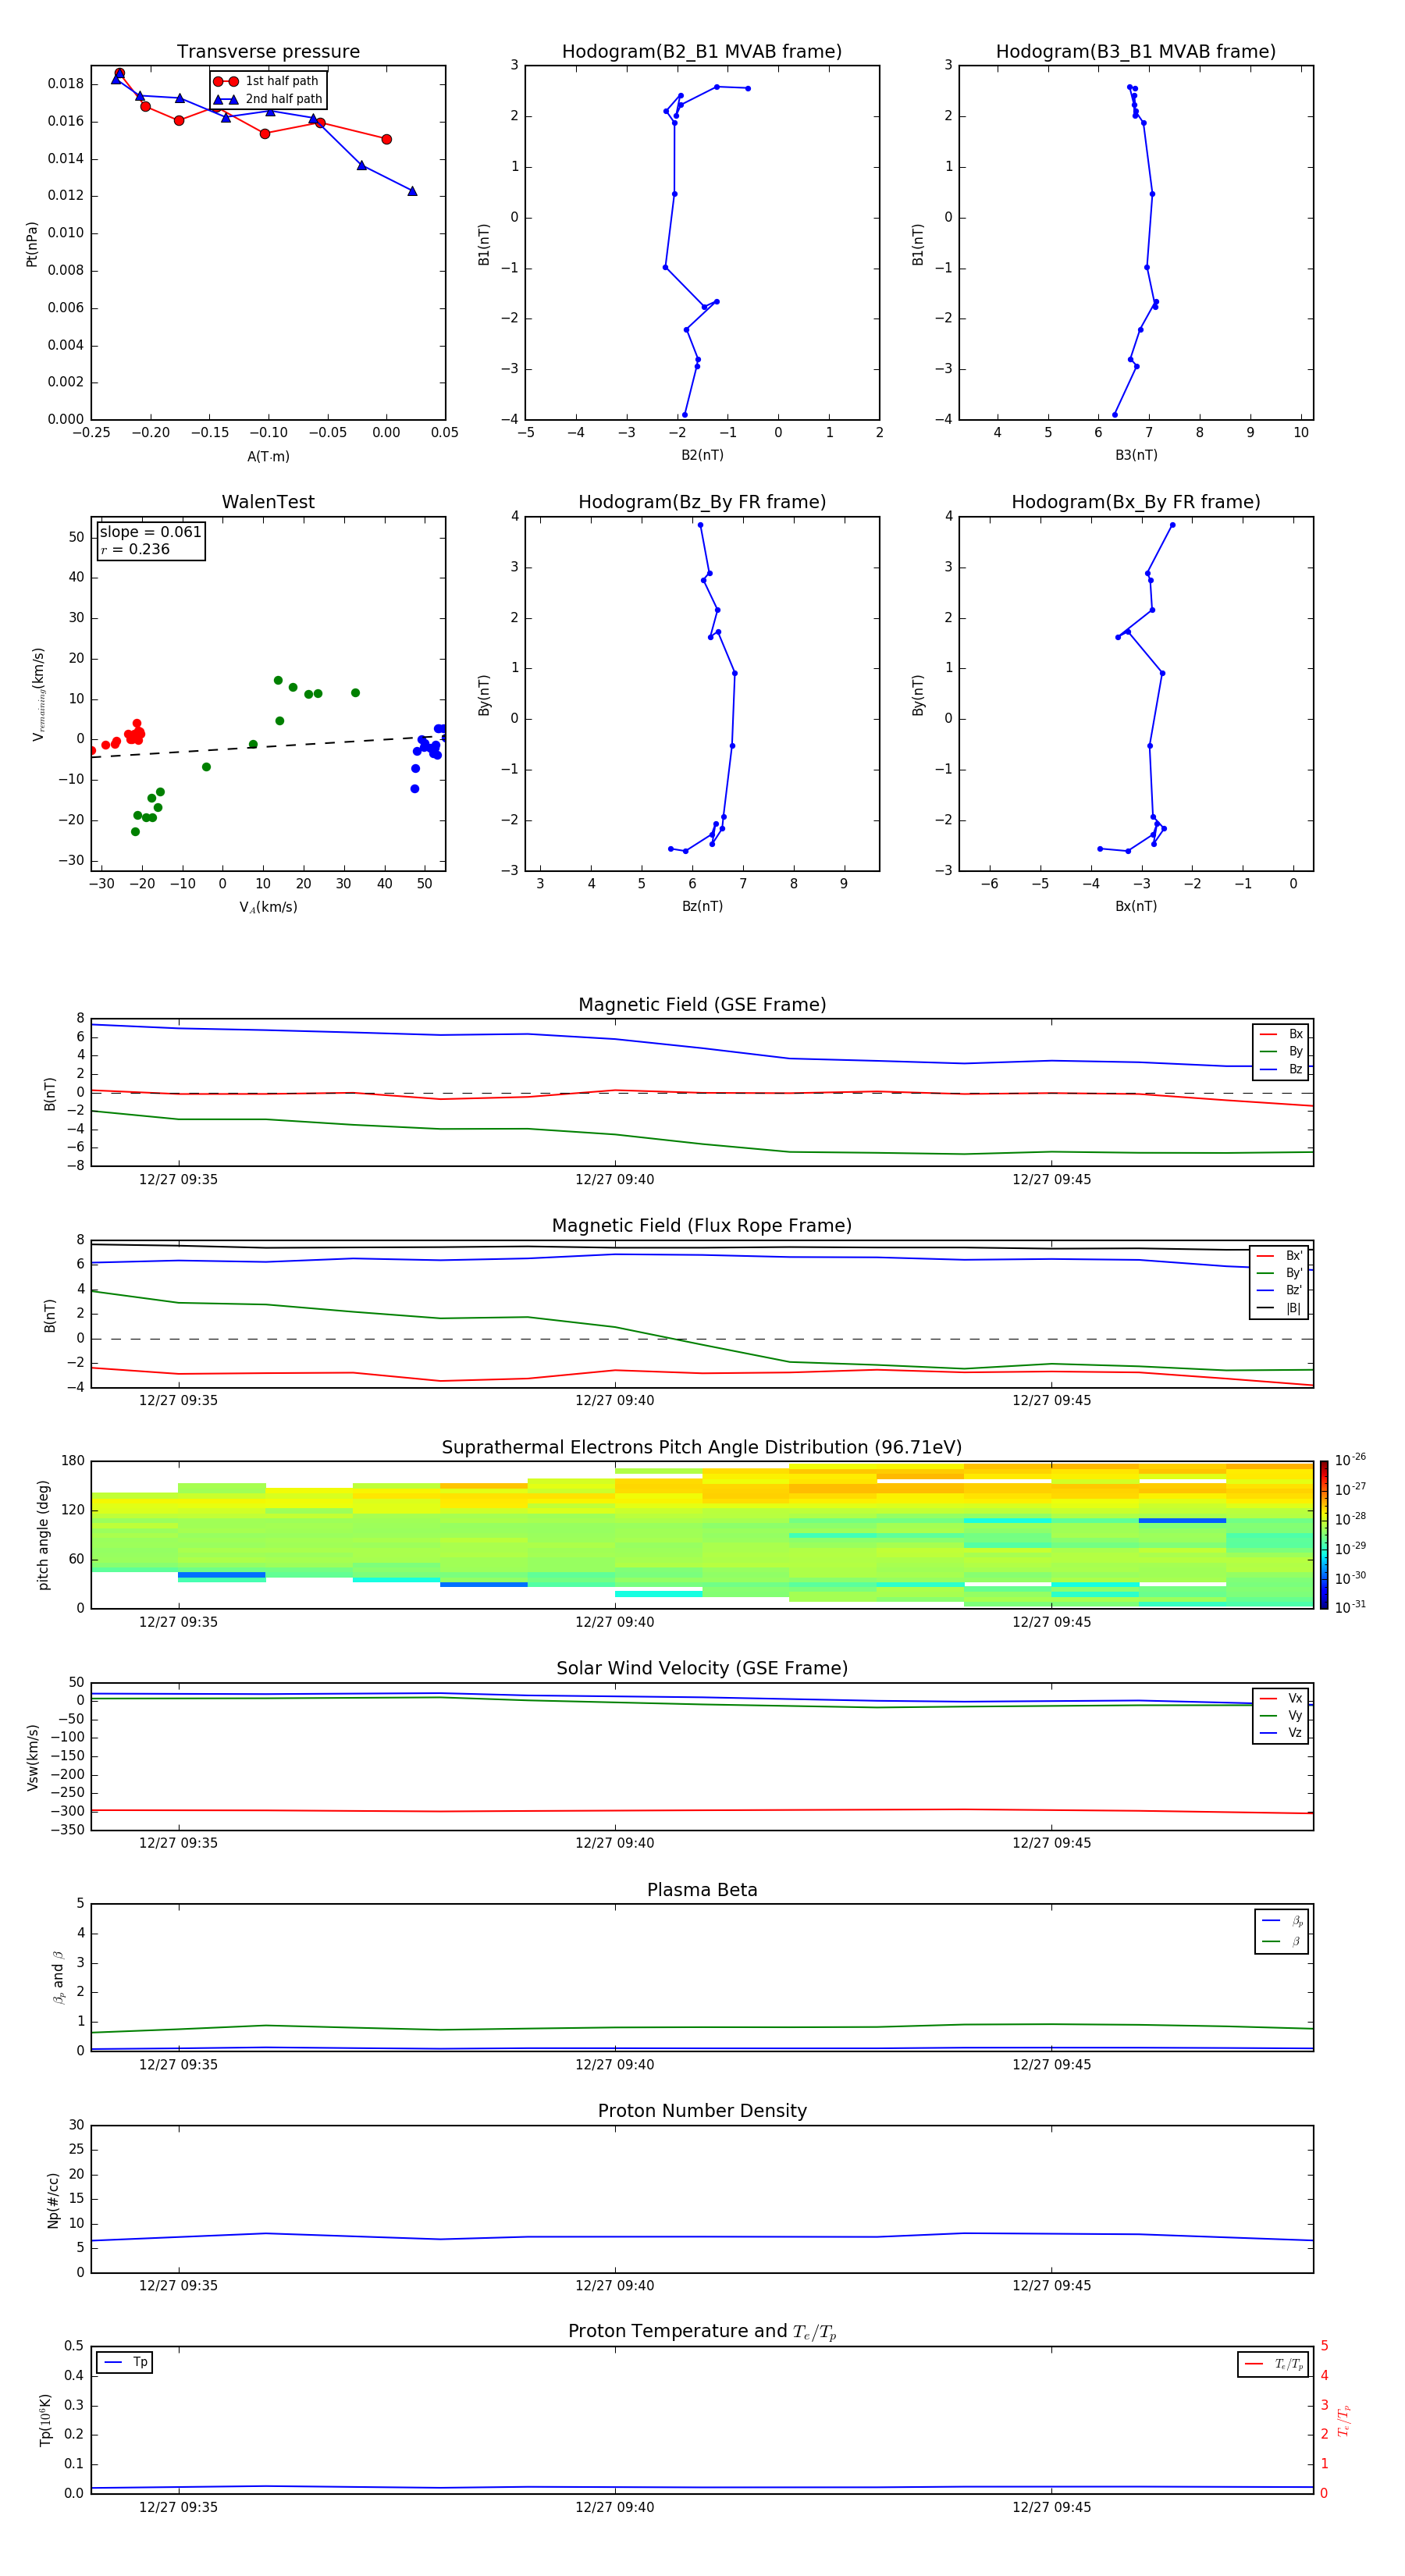Select the 'Tp' legend entry

(125, 2362)
